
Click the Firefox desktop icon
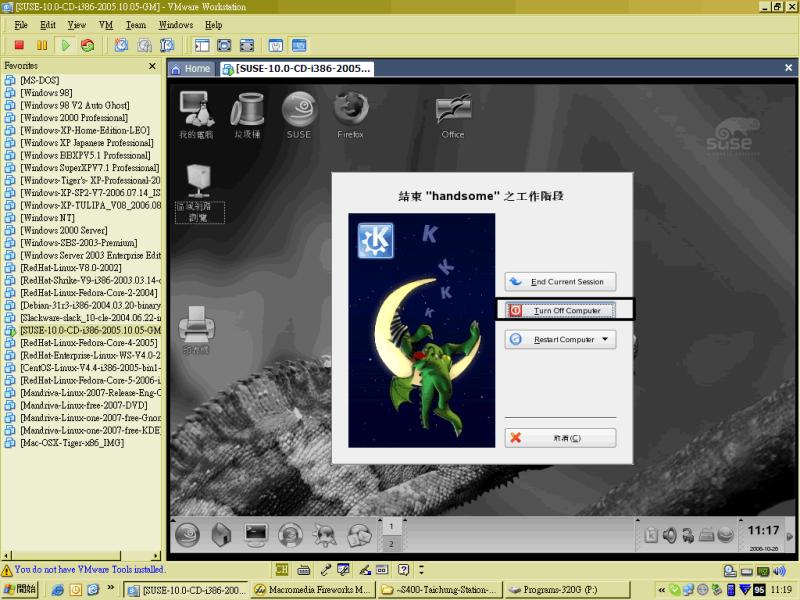pyautogui.click(x=351, y=115)
